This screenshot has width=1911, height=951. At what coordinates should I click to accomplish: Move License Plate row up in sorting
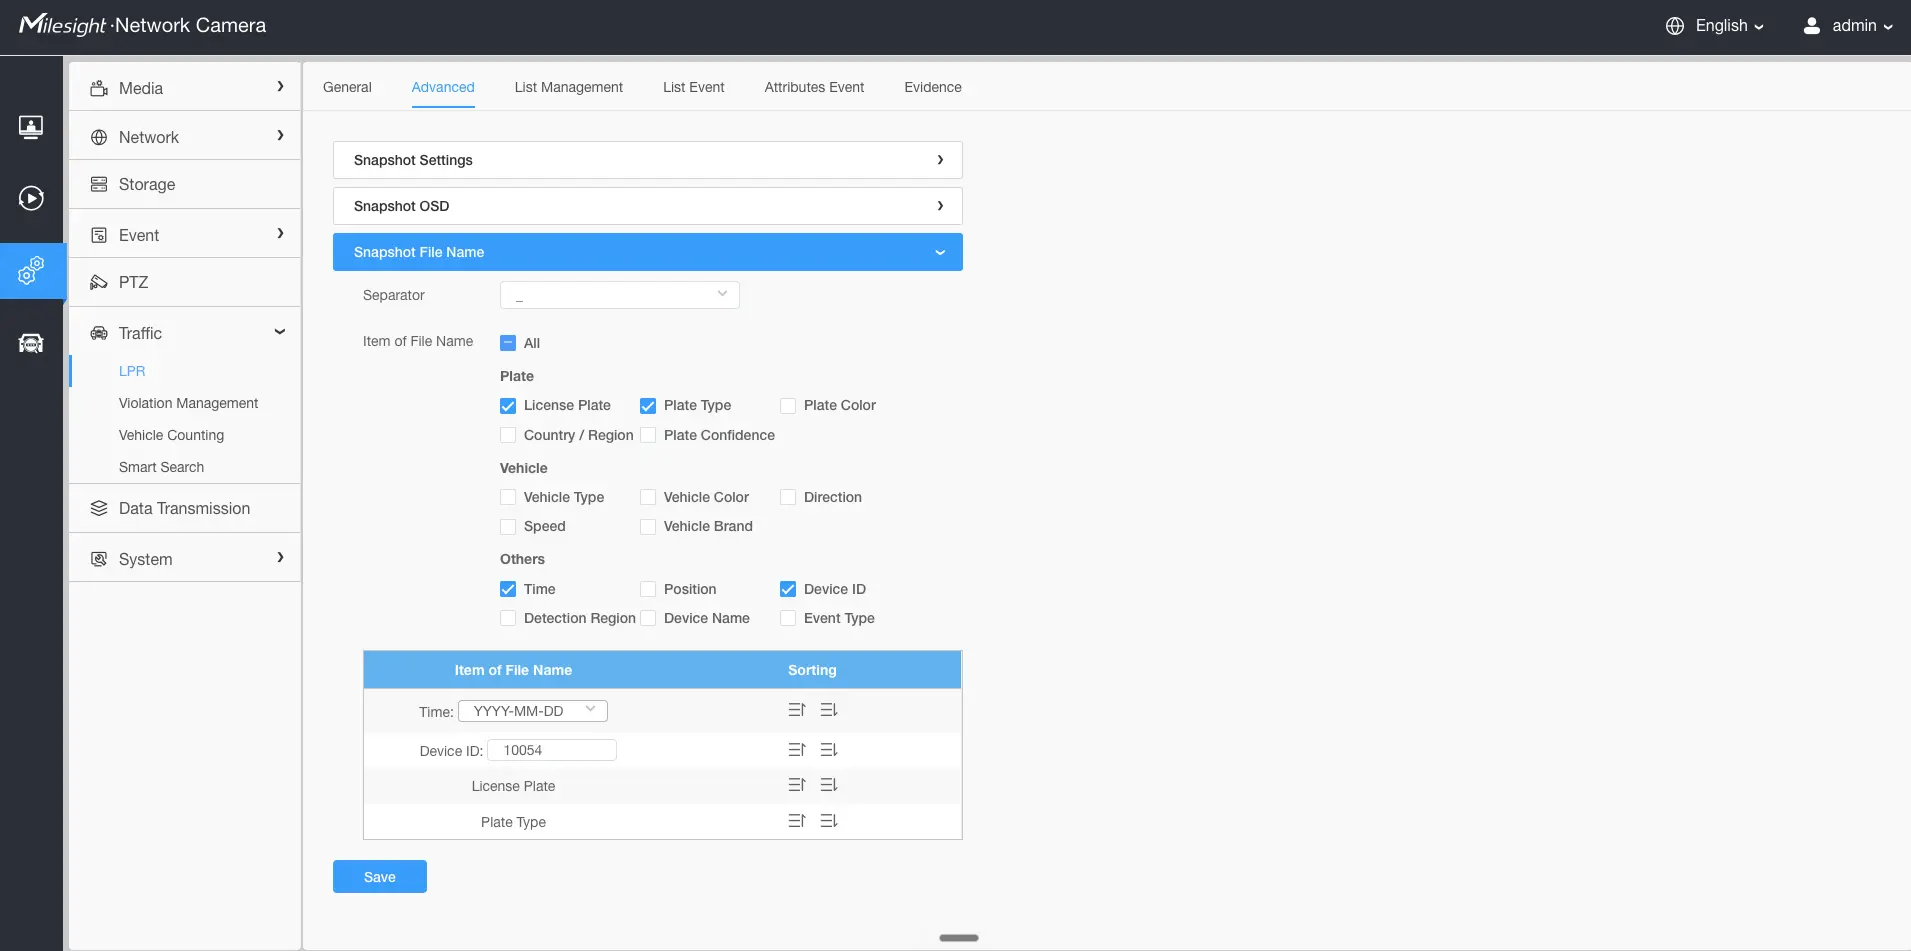tap(797, 785)
